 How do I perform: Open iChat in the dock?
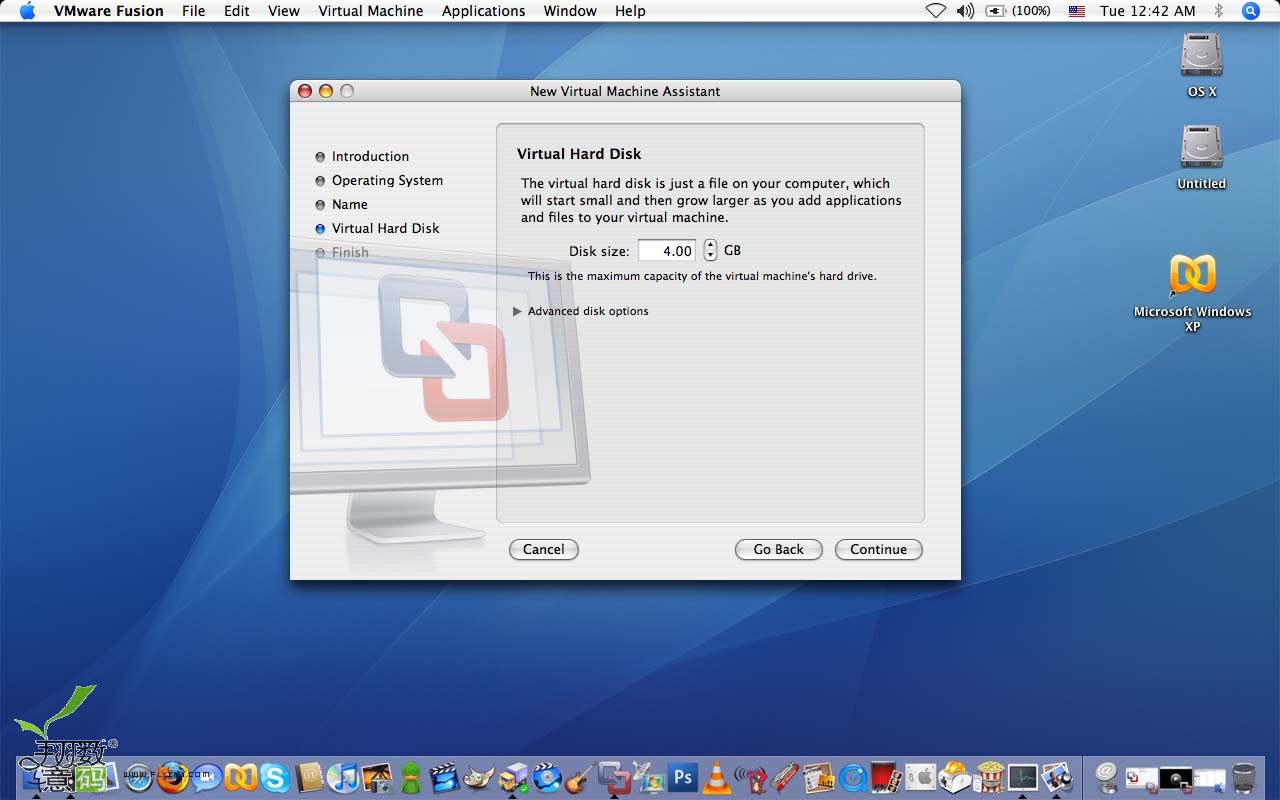(x=206, y=776)
